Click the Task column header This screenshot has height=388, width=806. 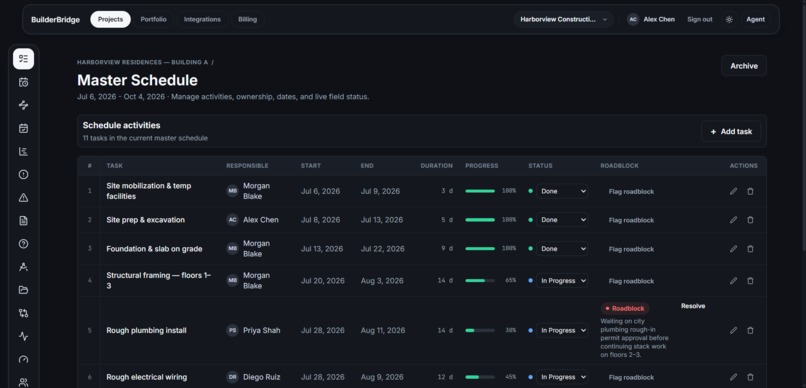coord(115,166)
